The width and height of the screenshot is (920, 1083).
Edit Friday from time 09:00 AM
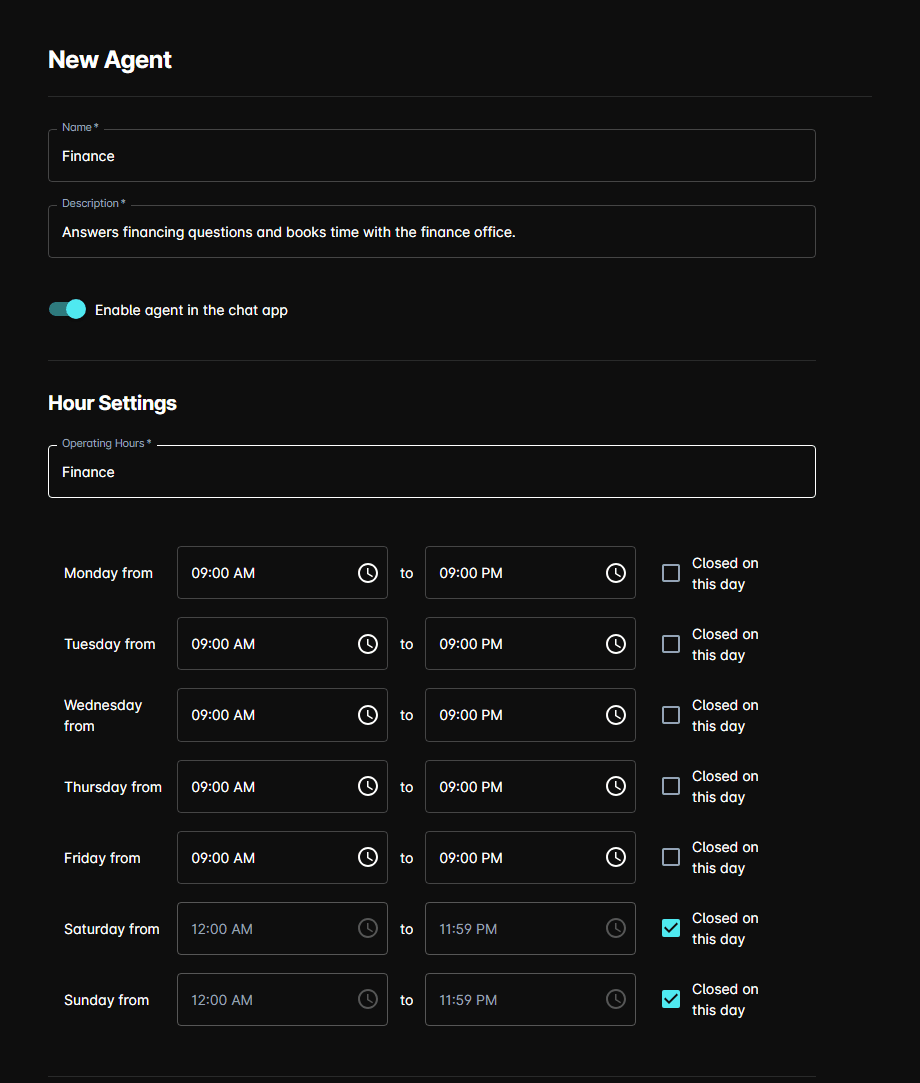(x=282, y=858)
